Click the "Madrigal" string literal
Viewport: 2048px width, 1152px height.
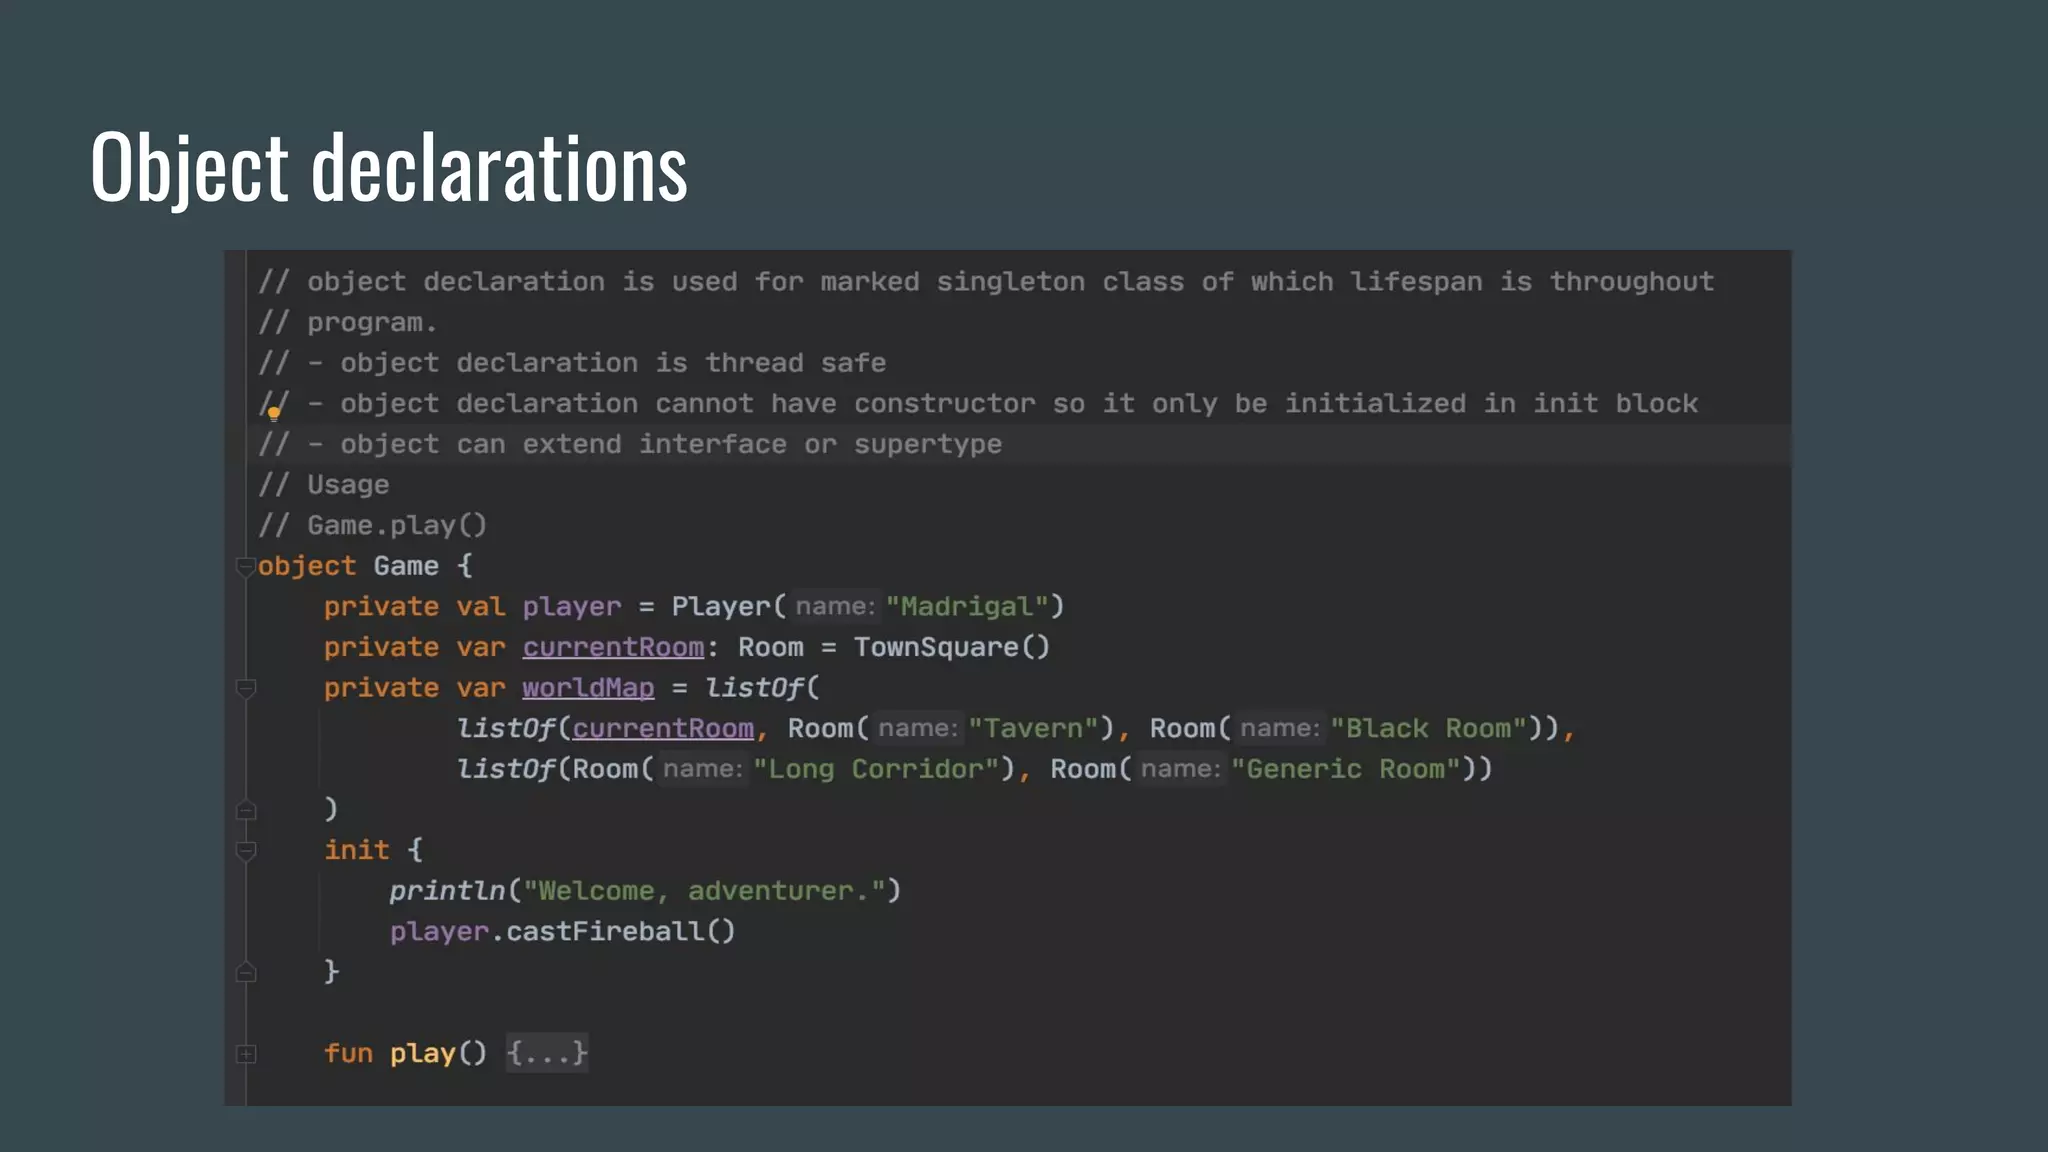(x=967, y=607)
